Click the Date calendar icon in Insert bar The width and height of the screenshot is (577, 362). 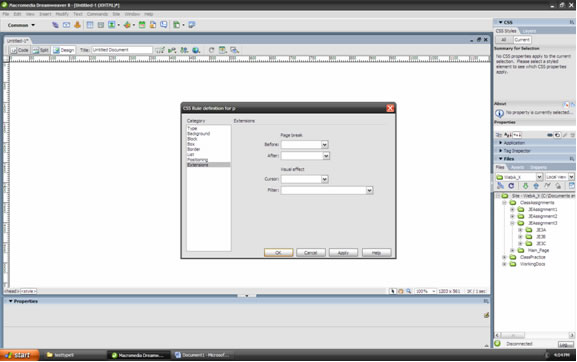click(x=142, y=25)
